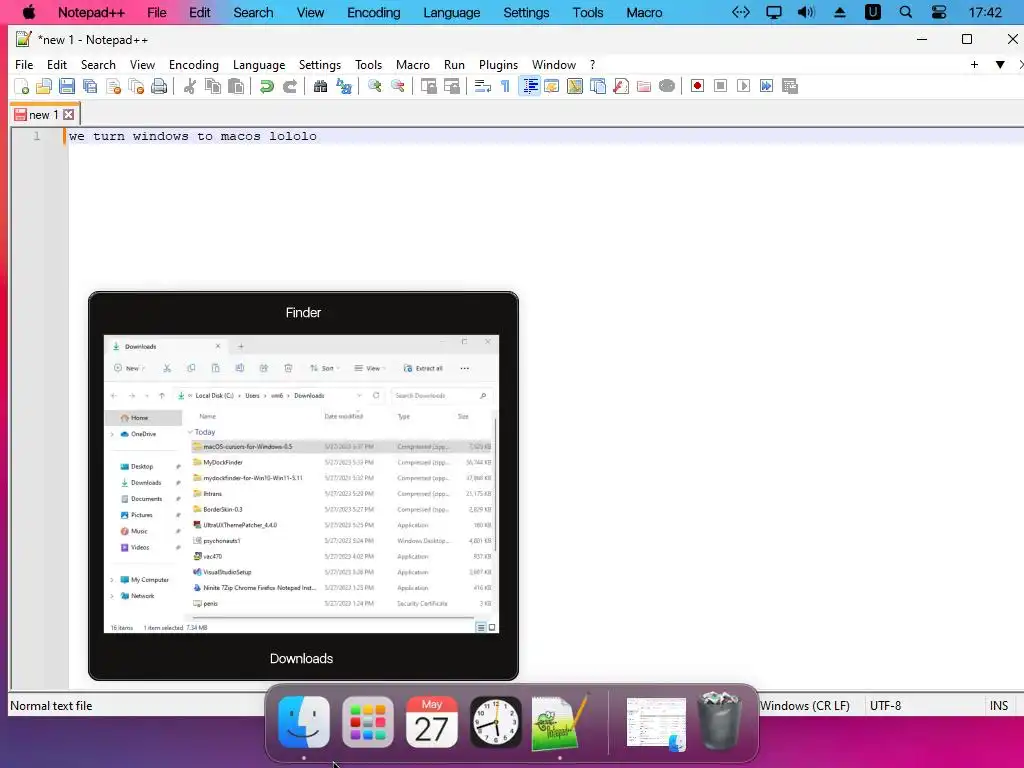The image size is (1024, 768).
Task: Zoom in with the magnifier plus icon
Action: click(374, 86)
